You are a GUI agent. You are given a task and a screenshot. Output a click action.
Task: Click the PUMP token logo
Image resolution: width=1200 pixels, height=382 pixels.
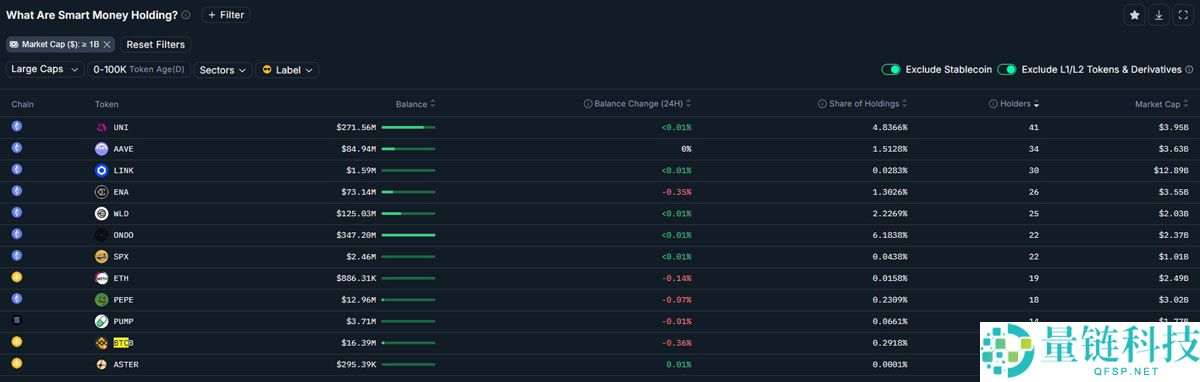pos(101,321)
